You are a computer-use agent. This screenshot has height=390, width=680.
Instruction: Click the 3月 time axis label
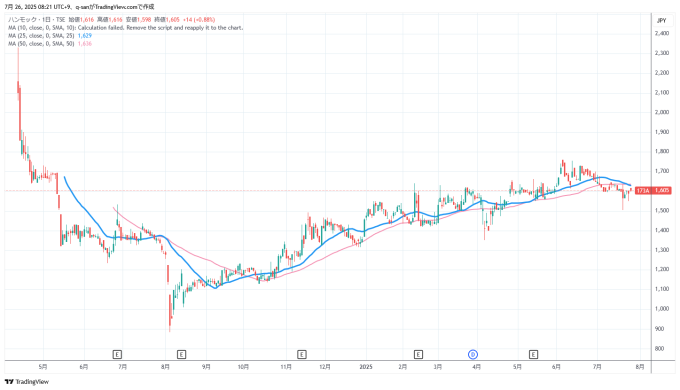tap(438, 367)
